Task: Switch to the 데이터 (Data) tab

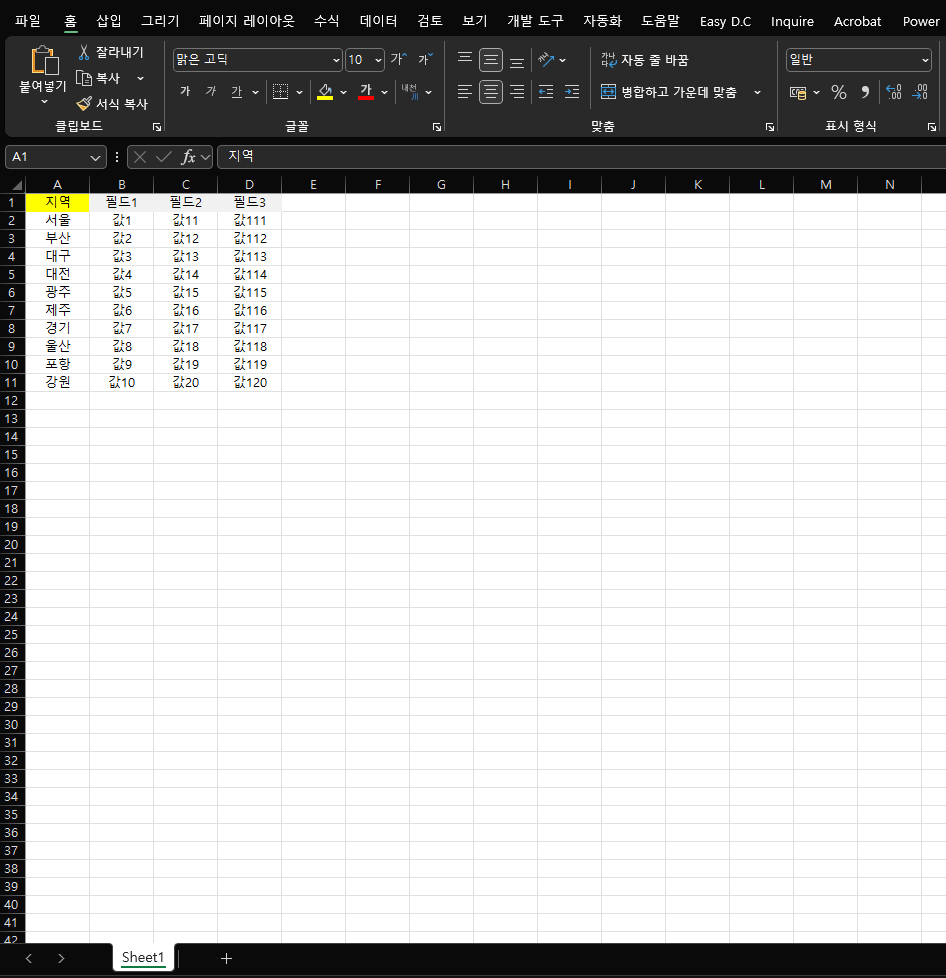Action: coord(378,21)
